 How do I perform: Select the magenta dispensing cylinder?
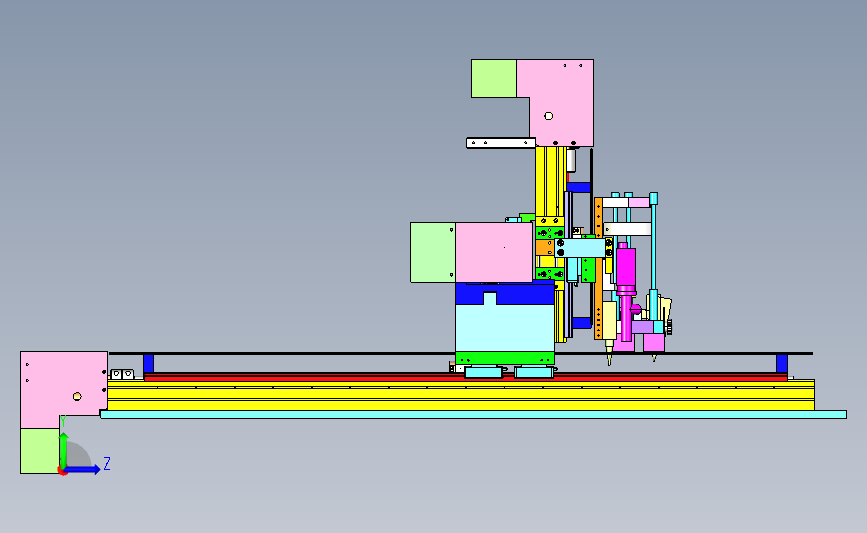point(625,267)
